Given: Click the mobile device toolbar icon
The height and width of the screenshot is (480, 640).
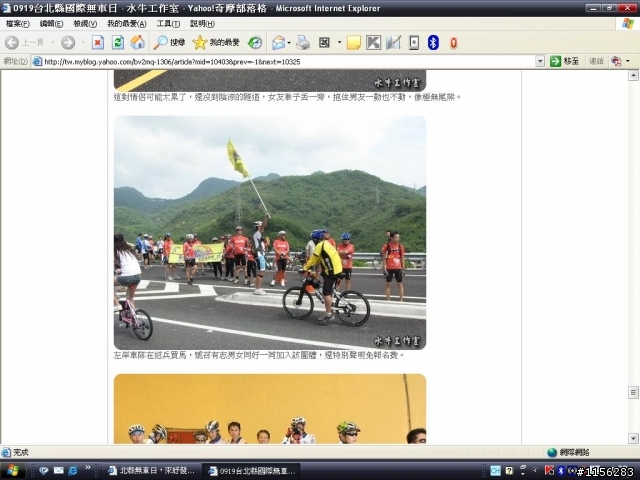Looking at the screenshot, I should 414,42.
